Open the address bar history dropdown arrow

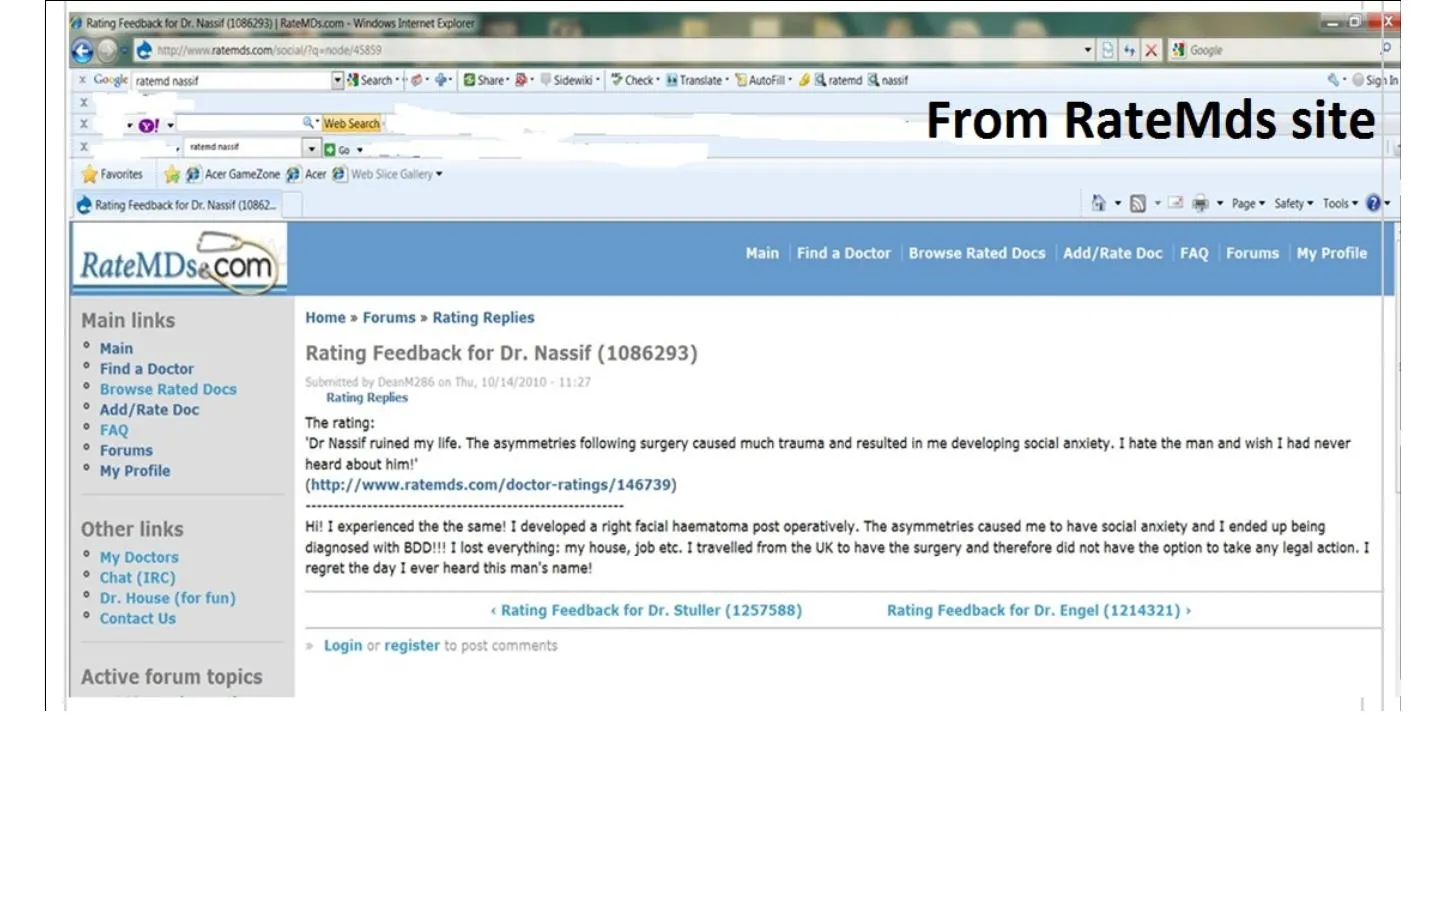[1088, 50]
